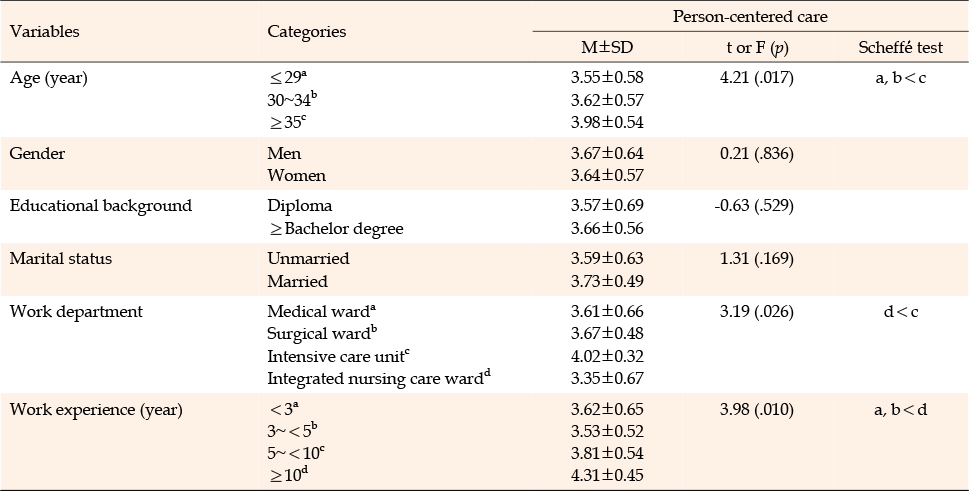Image resolution: width=969 pixels, height=491 pixels.
Task: Click the 'Categories' column header
Action: (307, 31)
